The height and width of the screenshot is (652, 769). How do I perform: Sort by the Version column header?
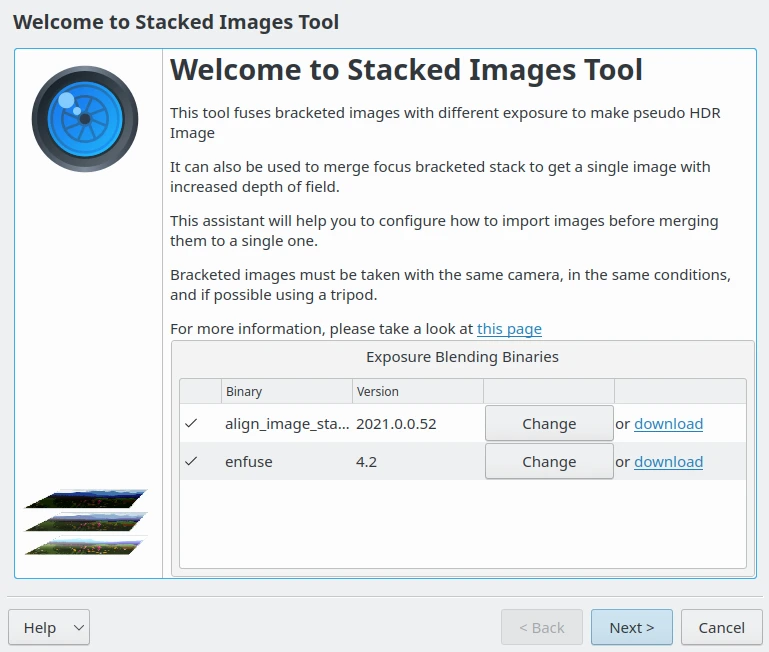coord(417,392)
